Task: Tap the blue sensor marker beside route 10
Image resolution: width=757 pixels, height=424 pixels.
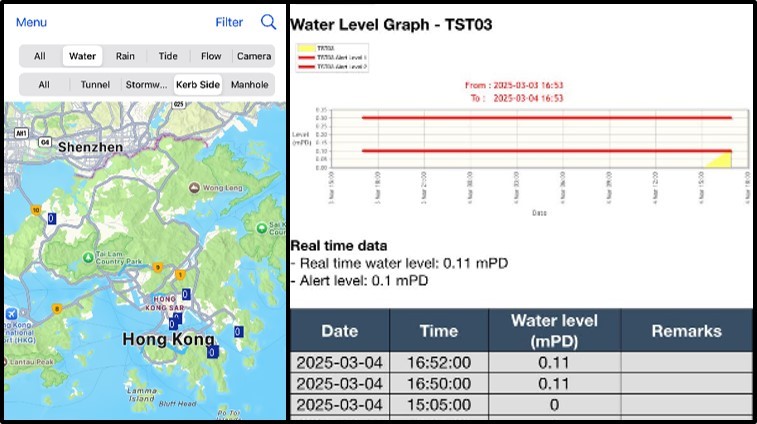Action: click(52, 218)
